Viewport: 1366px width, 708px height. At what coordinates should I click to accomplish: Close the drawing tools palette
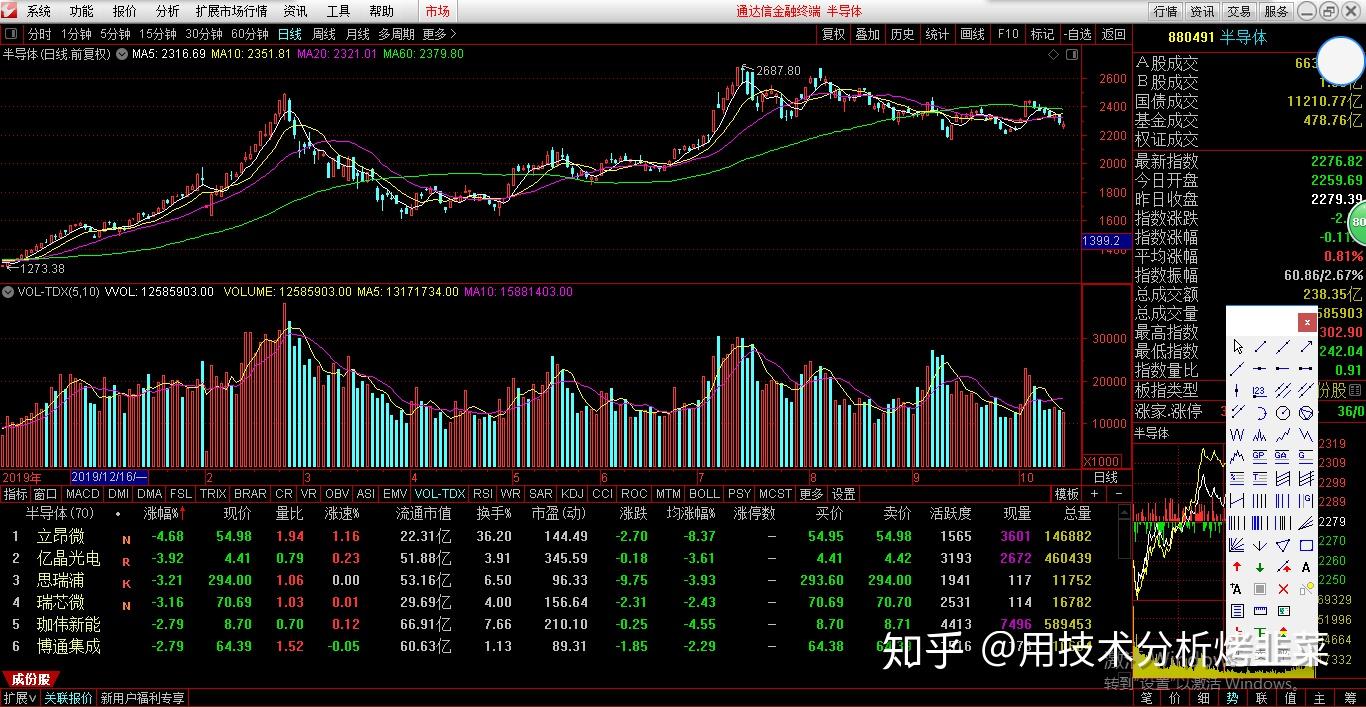click(x=1307, y=322)
